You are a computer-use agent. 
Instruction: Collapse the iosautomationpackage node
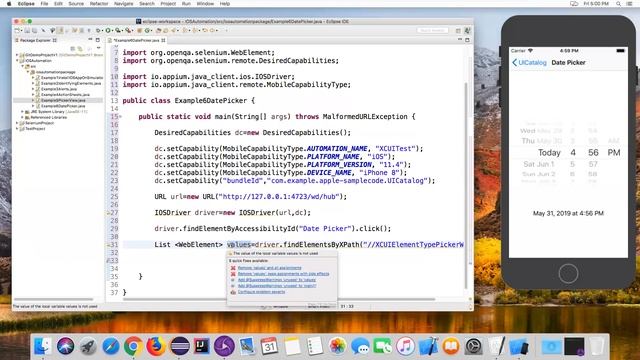click(28, 72)
